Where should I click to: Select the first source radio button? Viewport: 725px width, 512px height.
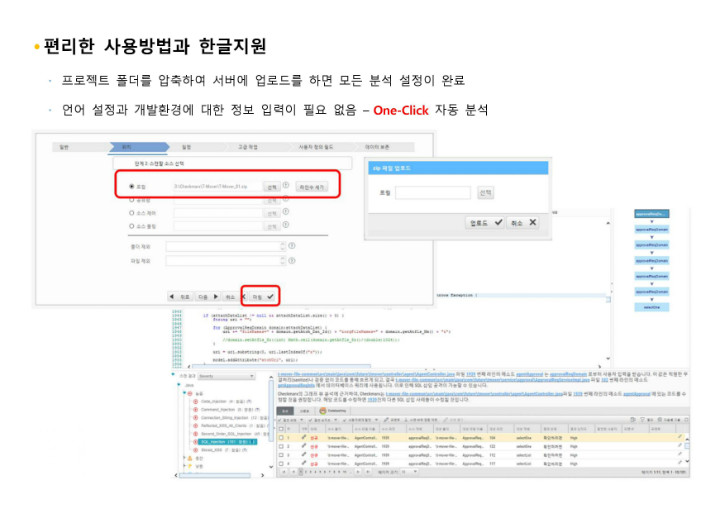coord(132,186)
